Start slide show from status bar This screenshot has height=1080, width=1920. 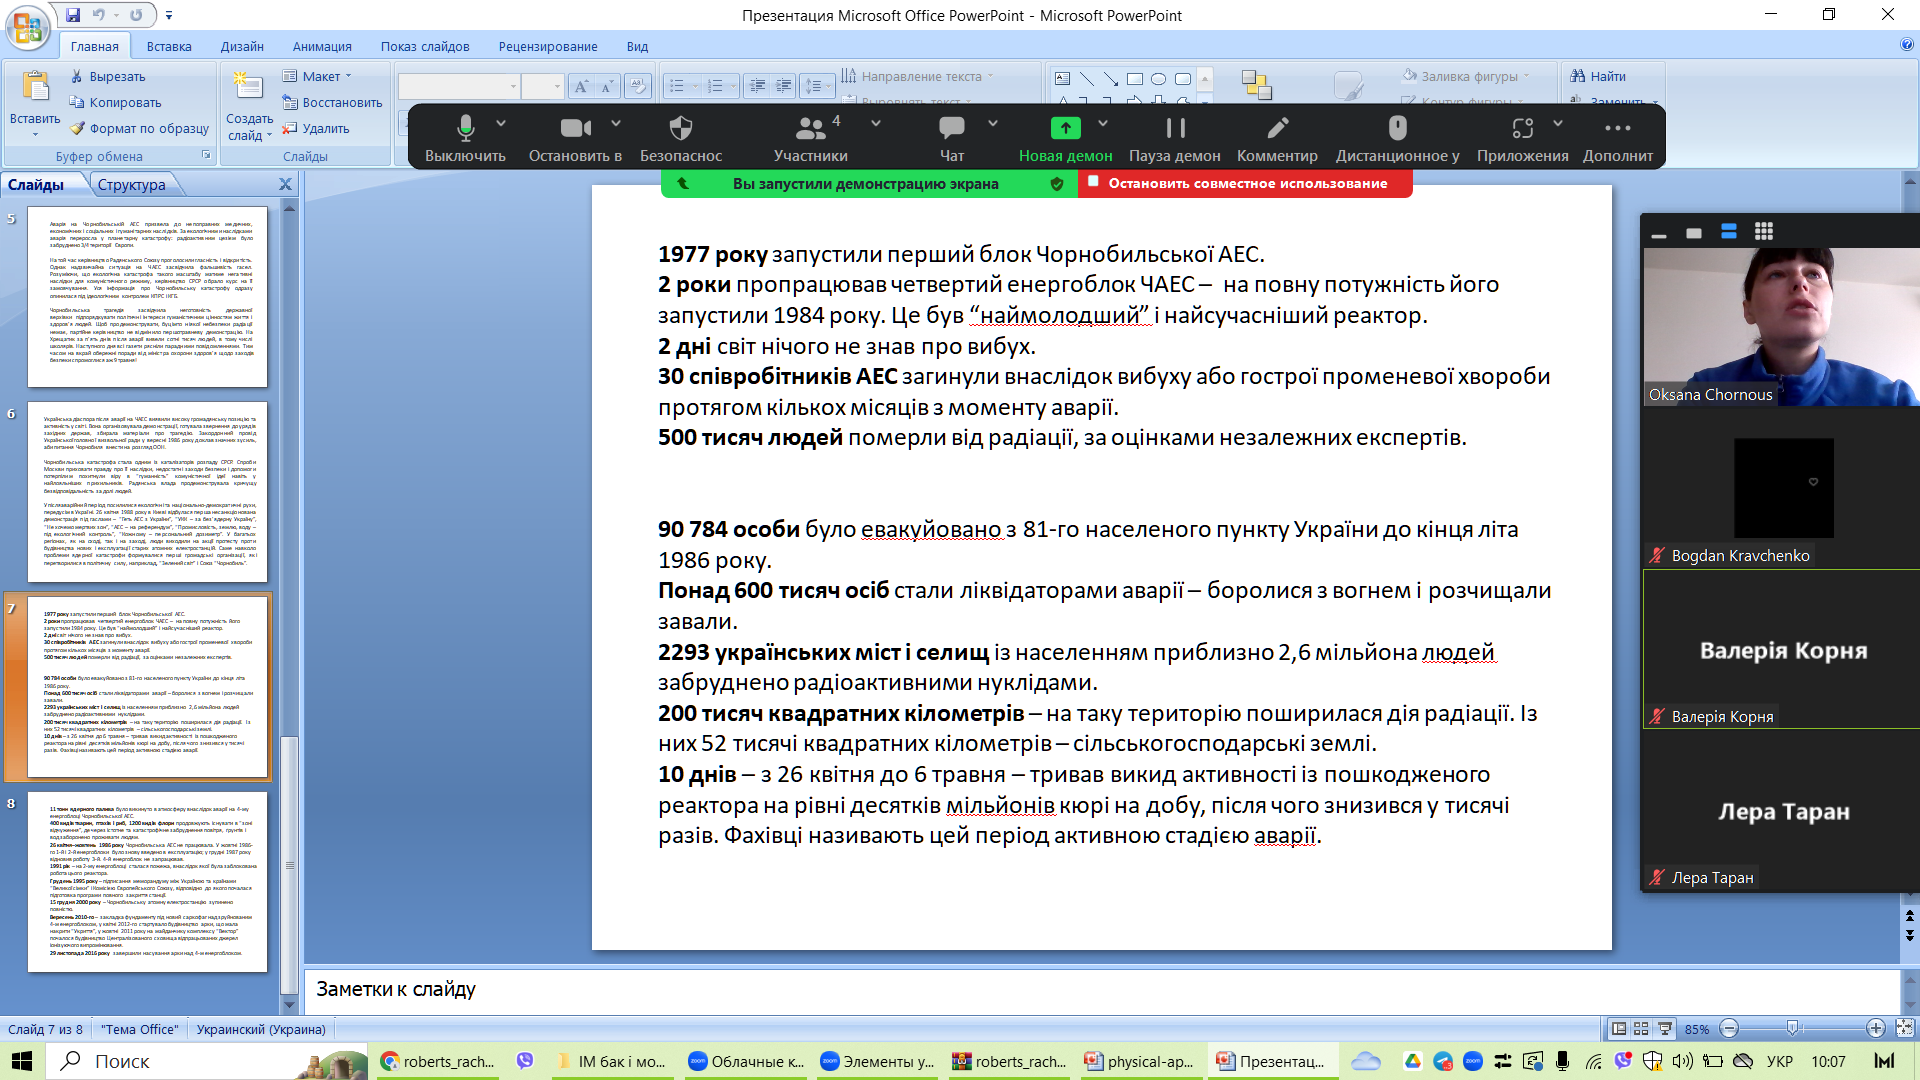click(1664, 1028)
